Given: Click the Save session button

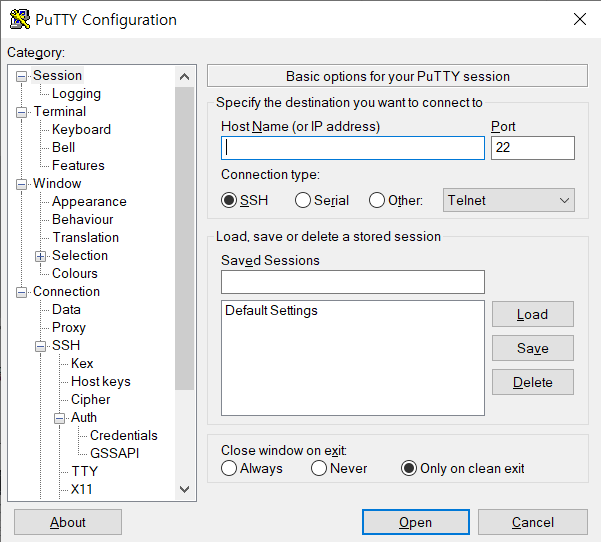Looking at the screenshot, I should tap(532, 348).
